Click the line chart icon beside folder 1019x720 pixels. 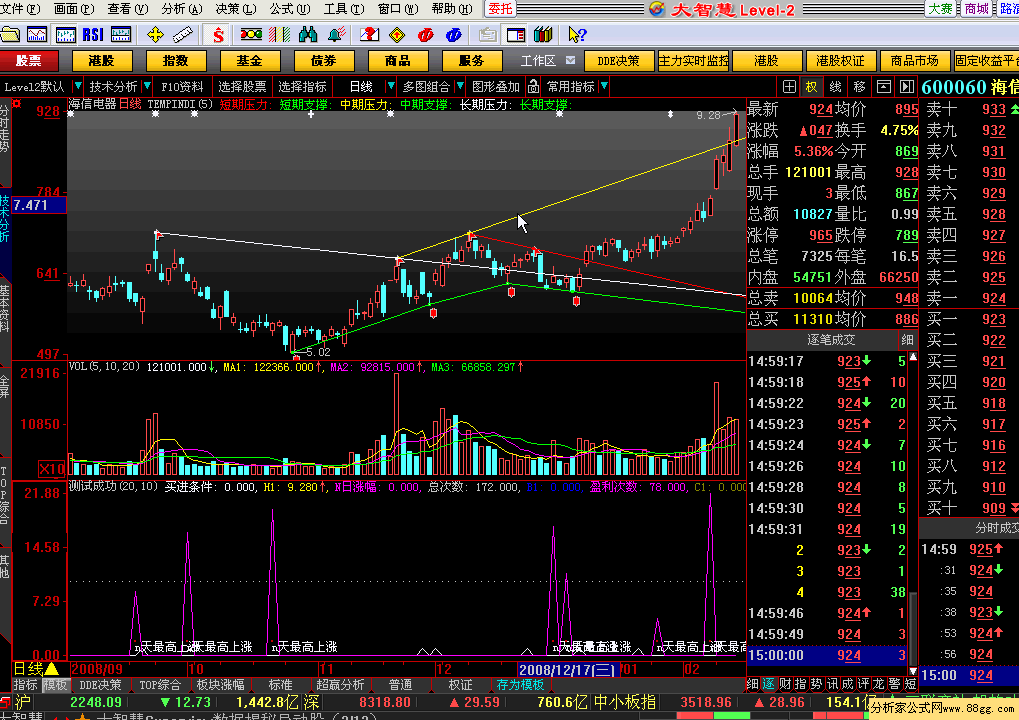point(36,34)
